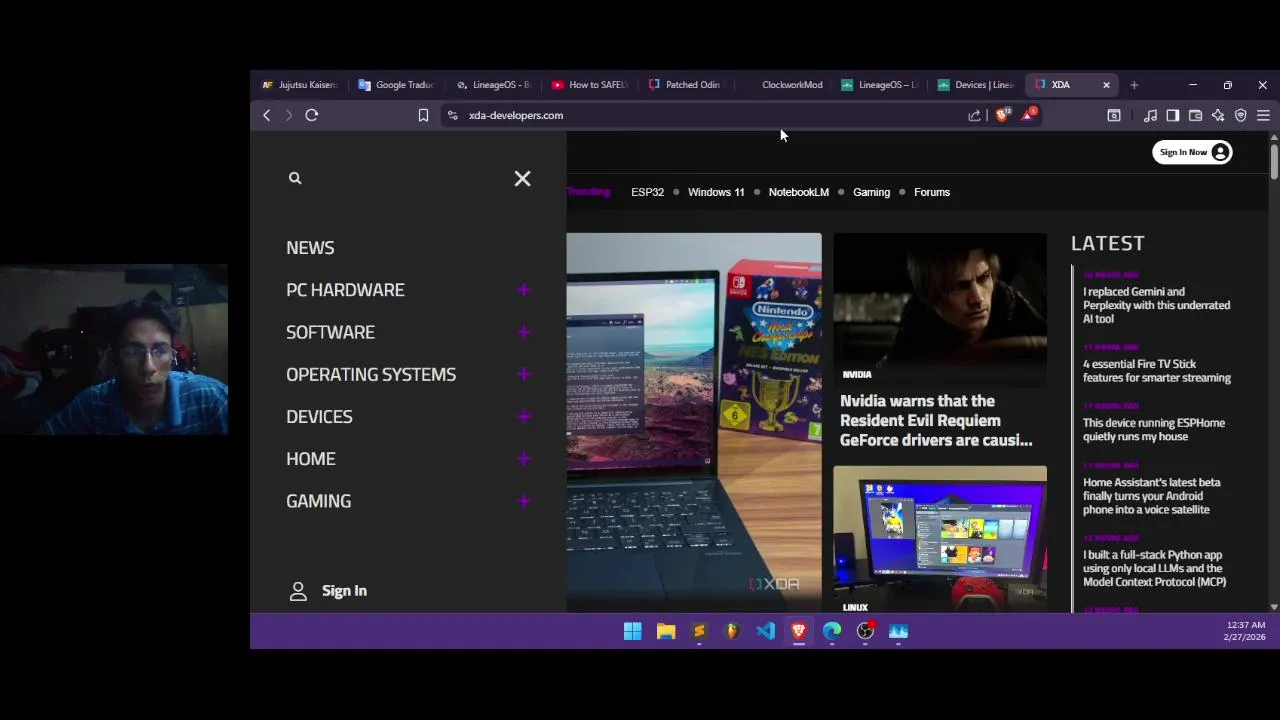Open the Forums link

(932, 192)
